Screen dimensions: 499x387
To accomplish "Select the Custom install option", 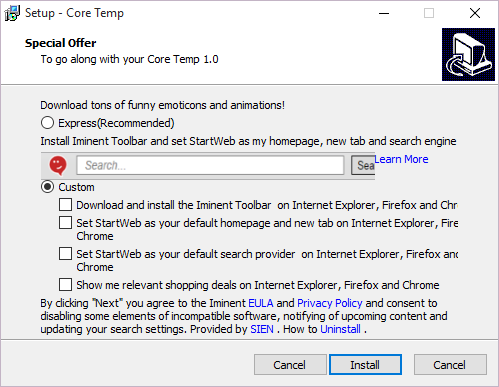I will point(47,187).
